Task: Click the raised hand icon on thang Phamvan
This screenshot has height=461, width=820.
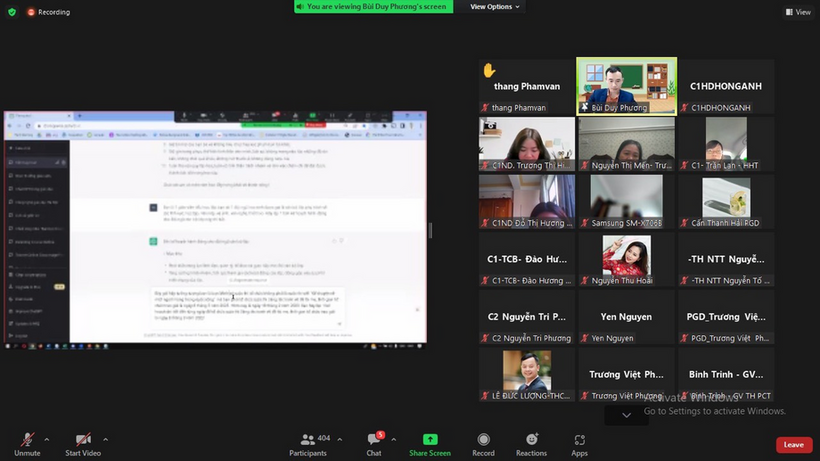Action: point(489,70)
